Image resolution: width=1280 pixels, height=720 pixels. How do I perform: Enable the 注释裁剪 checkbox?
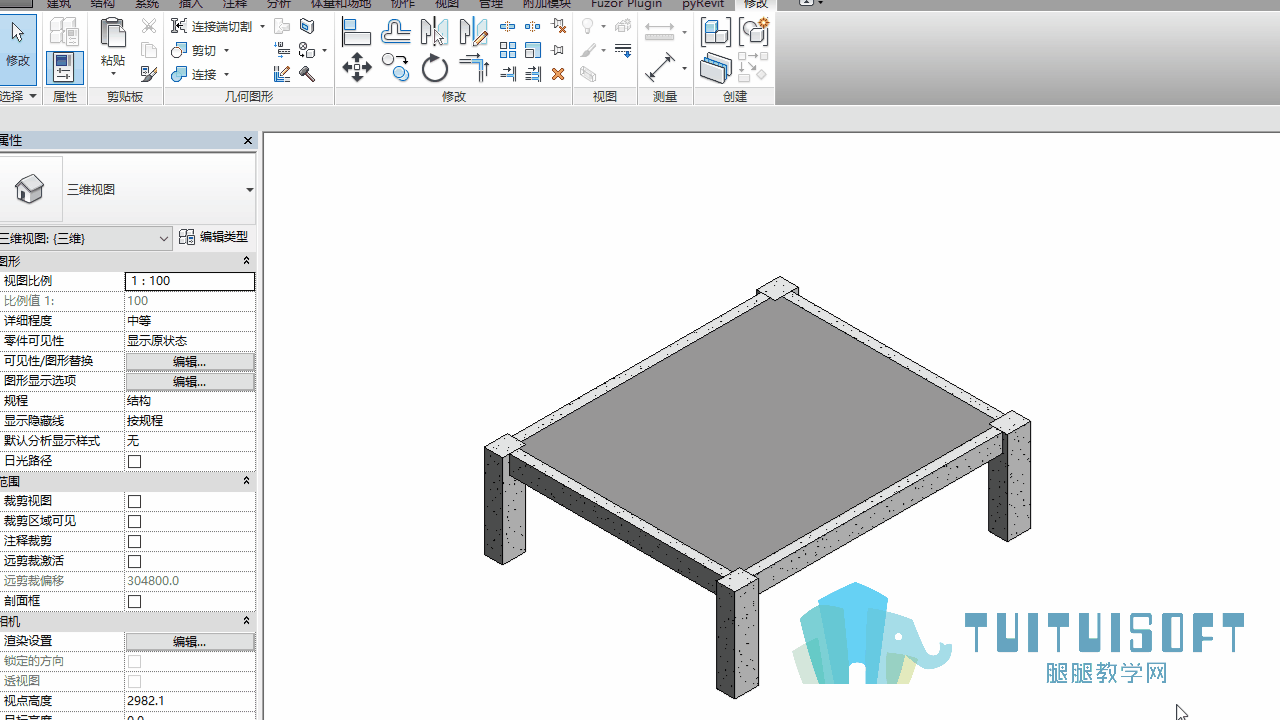coord(135,541)
